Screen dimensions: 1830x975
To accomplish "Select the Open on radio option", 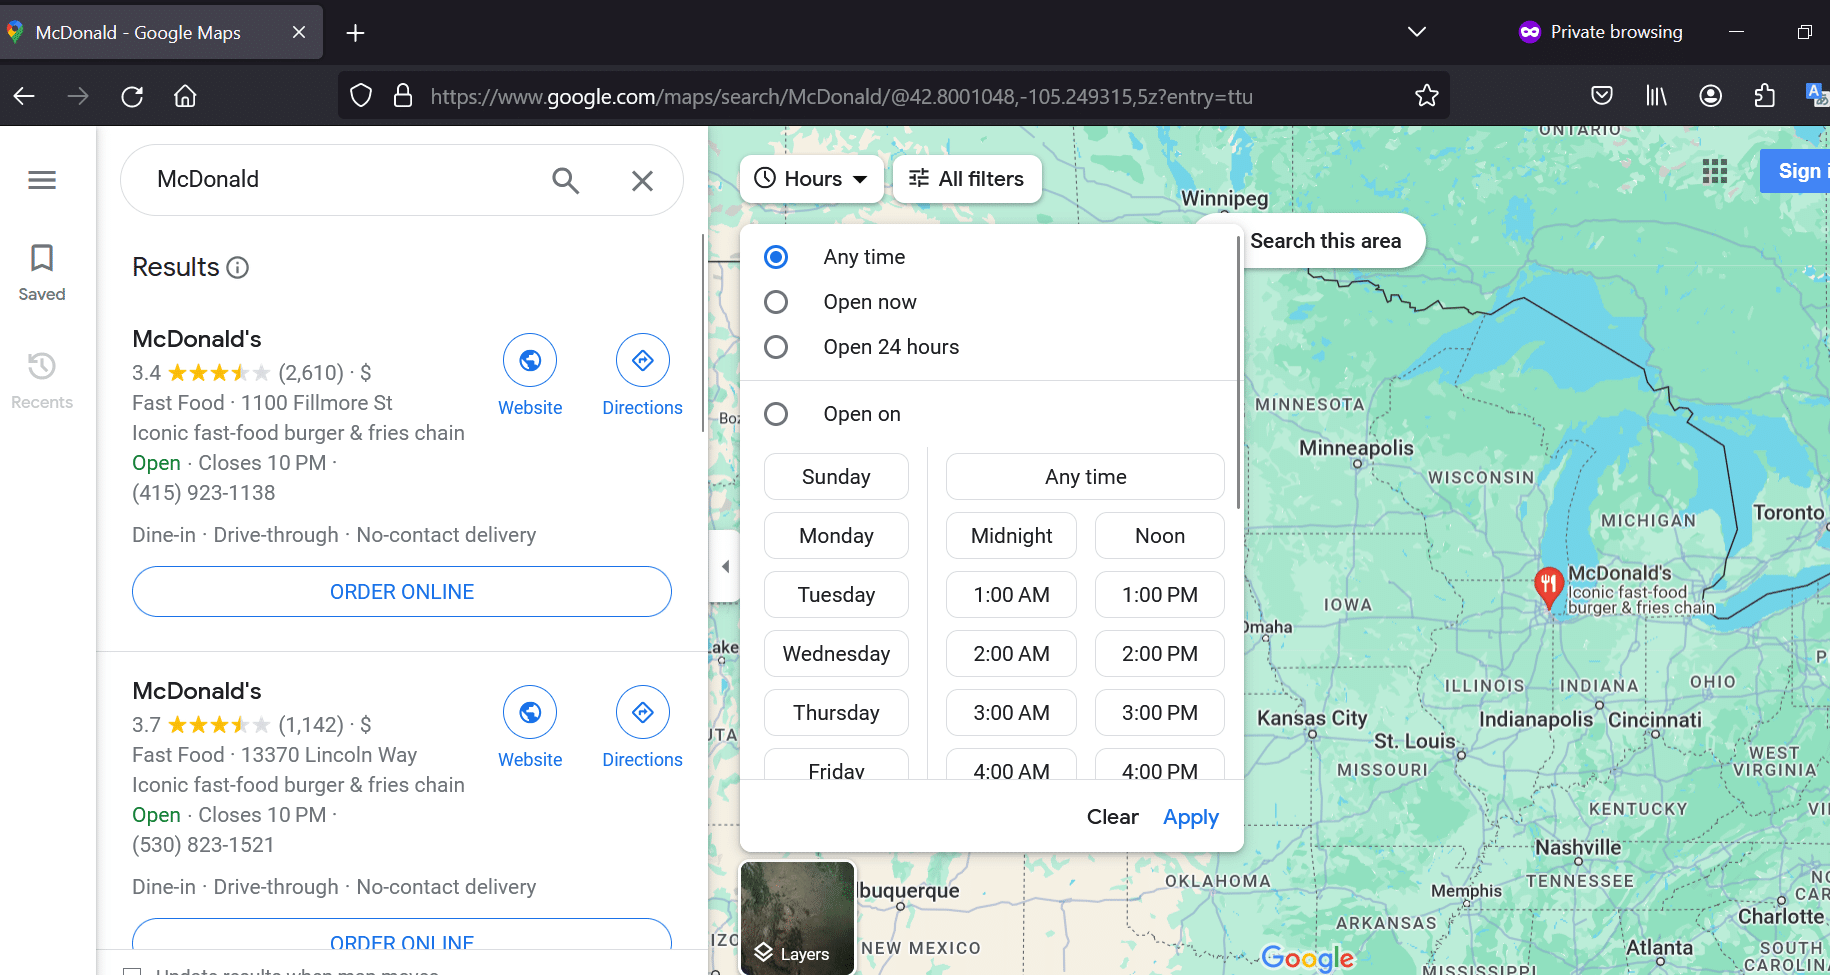I will click(776, 414).
